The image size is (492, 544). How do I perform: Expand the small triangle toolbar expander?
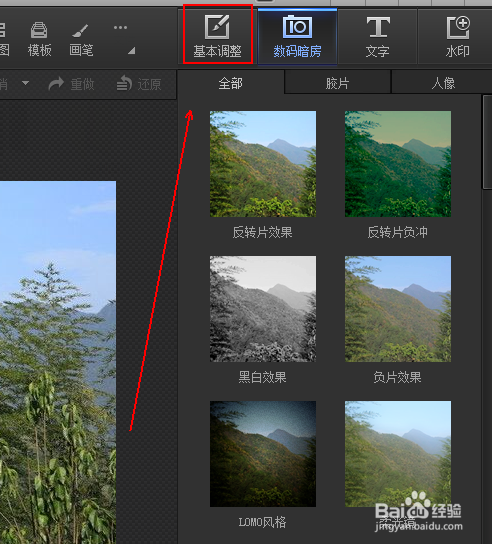pyautogui.click(x=132, y=51)
